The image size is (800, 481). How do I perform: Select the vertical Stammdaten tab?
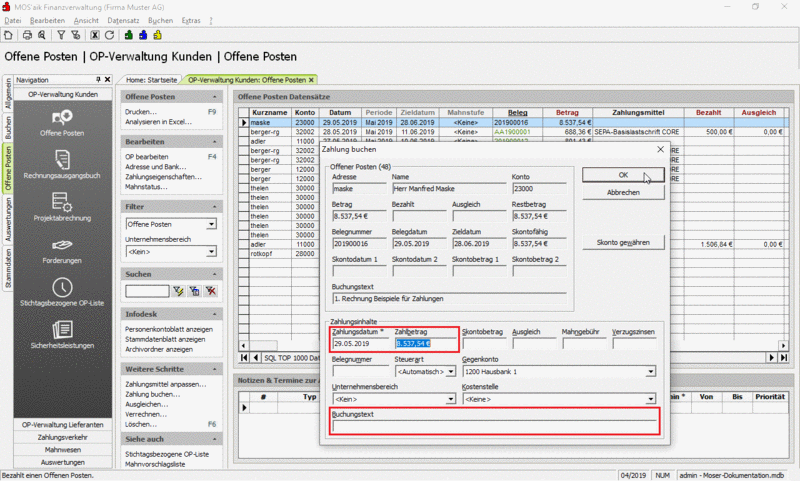pyautogui.click(x=8, y=268)
